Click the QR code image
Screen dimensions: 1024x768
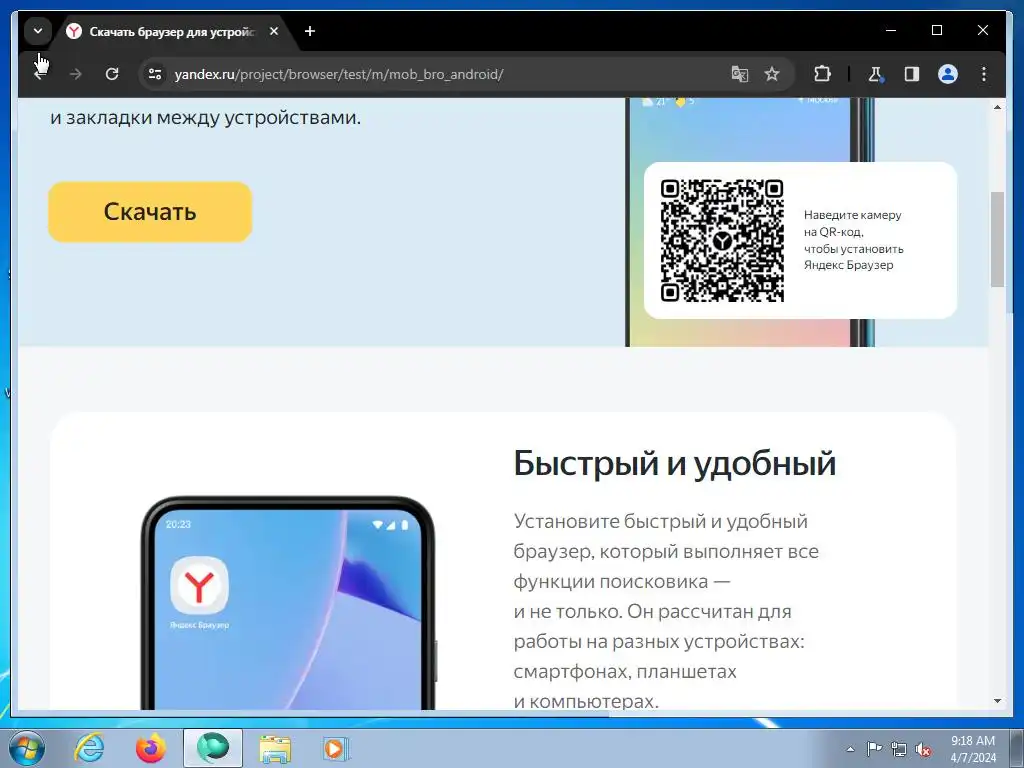pos(722,240)
